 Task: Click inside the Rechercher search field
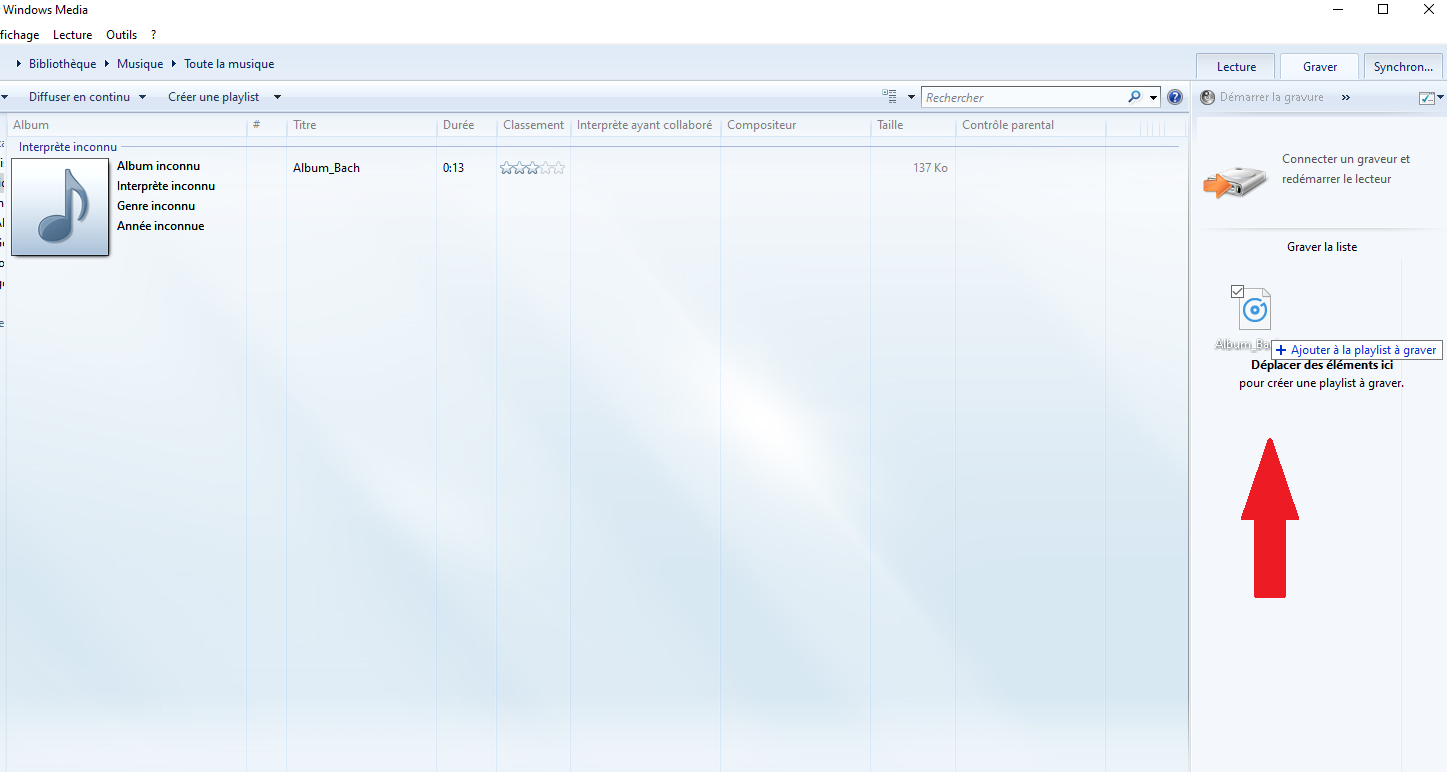coord(1024,97)
